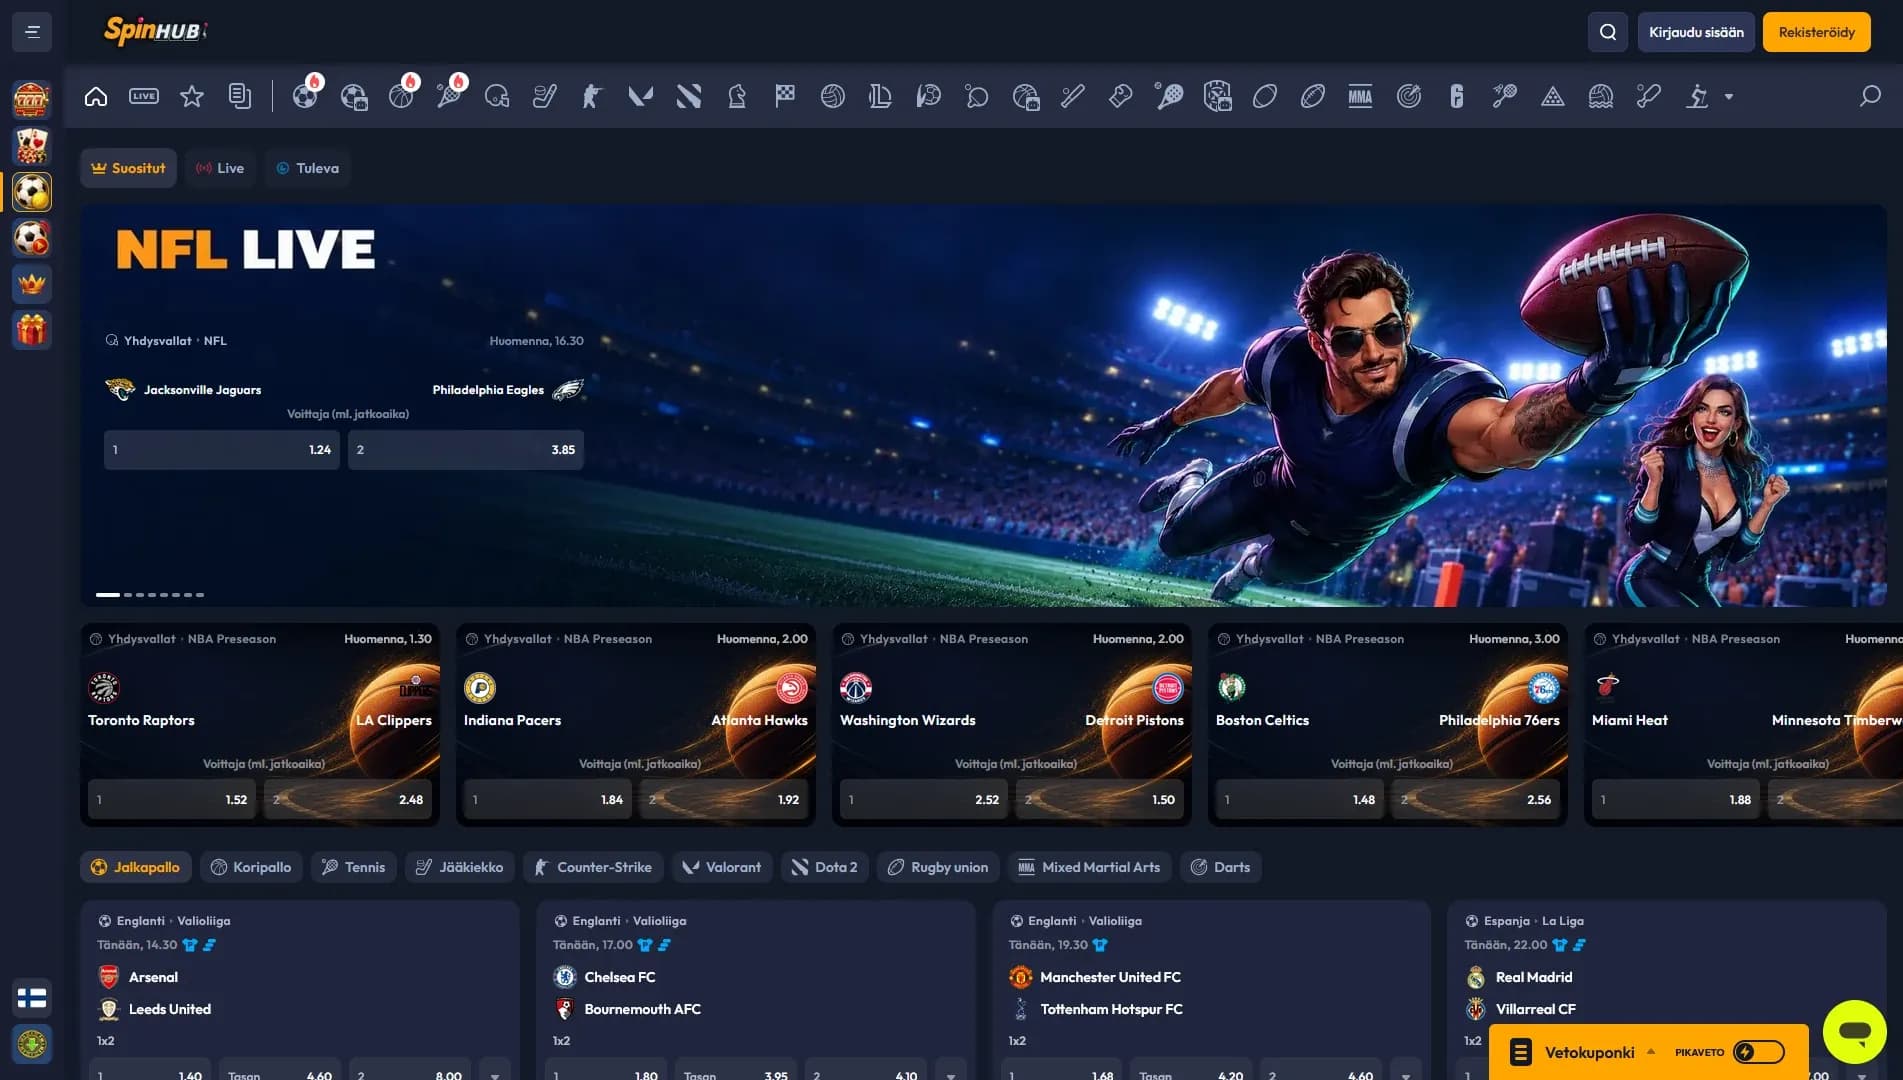Click the SpinHub logo
1903x1080 pixels.
[155, 31]
